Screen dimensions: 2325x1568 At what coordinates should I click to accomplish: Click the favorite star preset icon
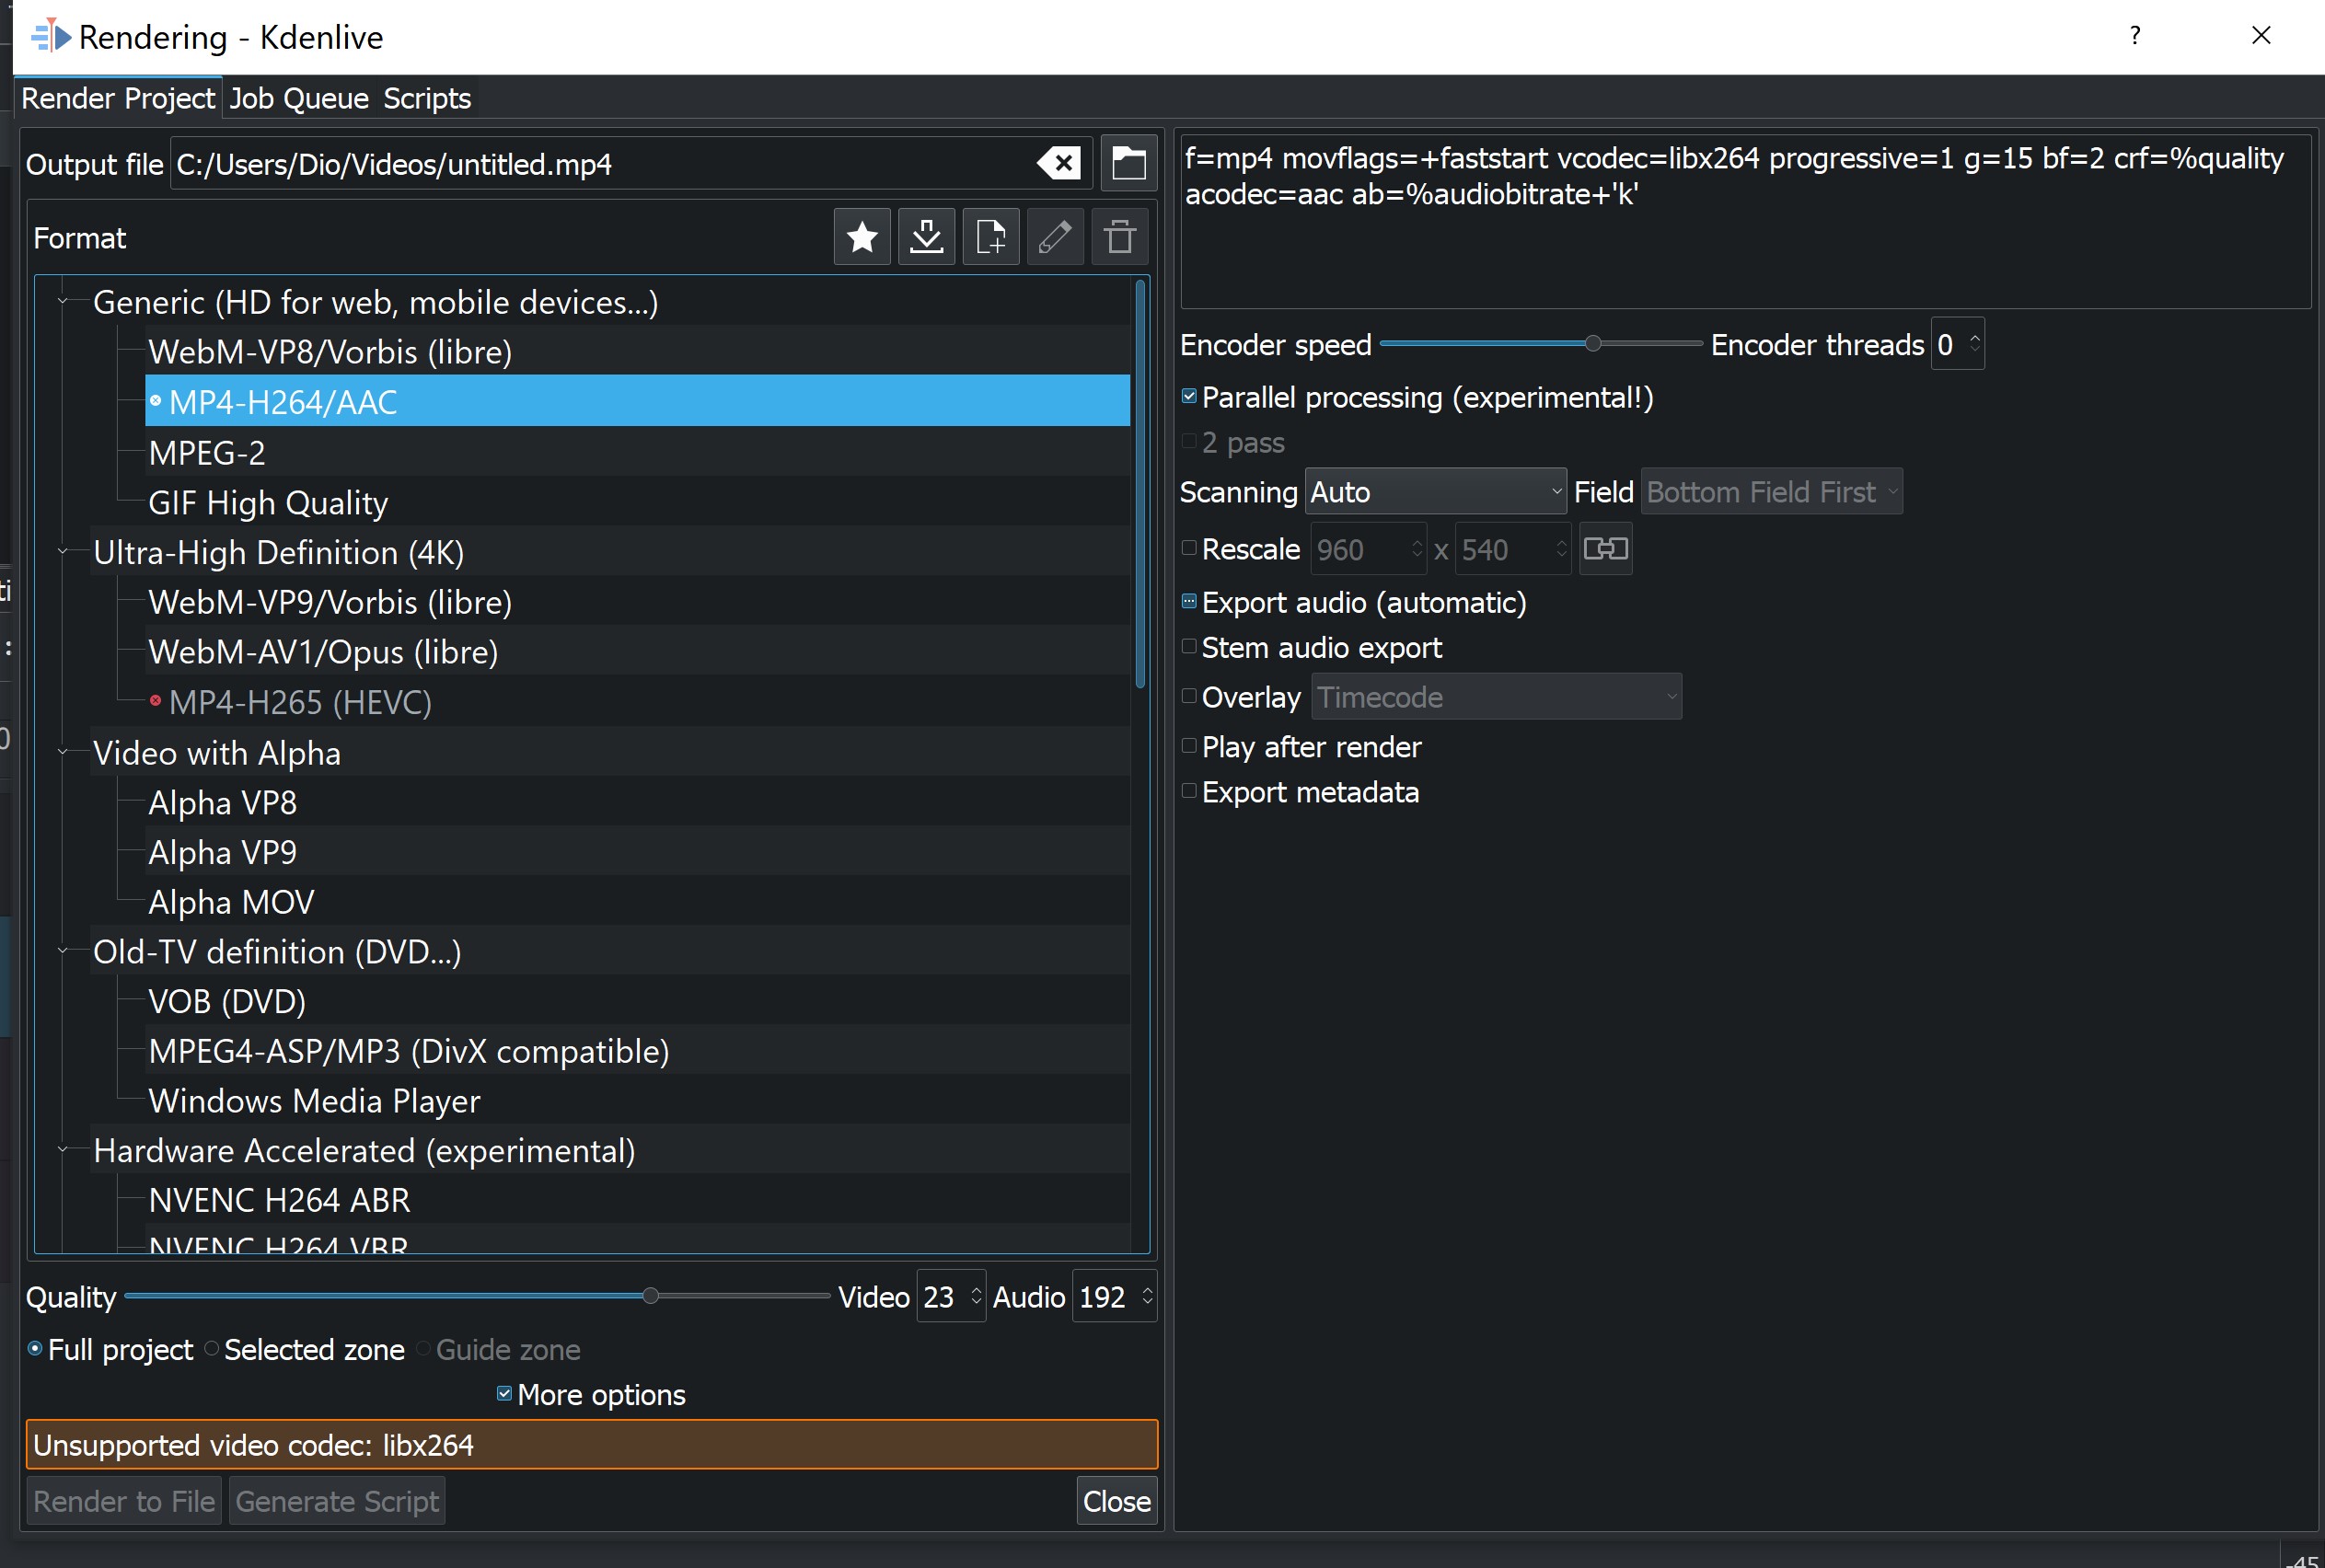[862, 238]
